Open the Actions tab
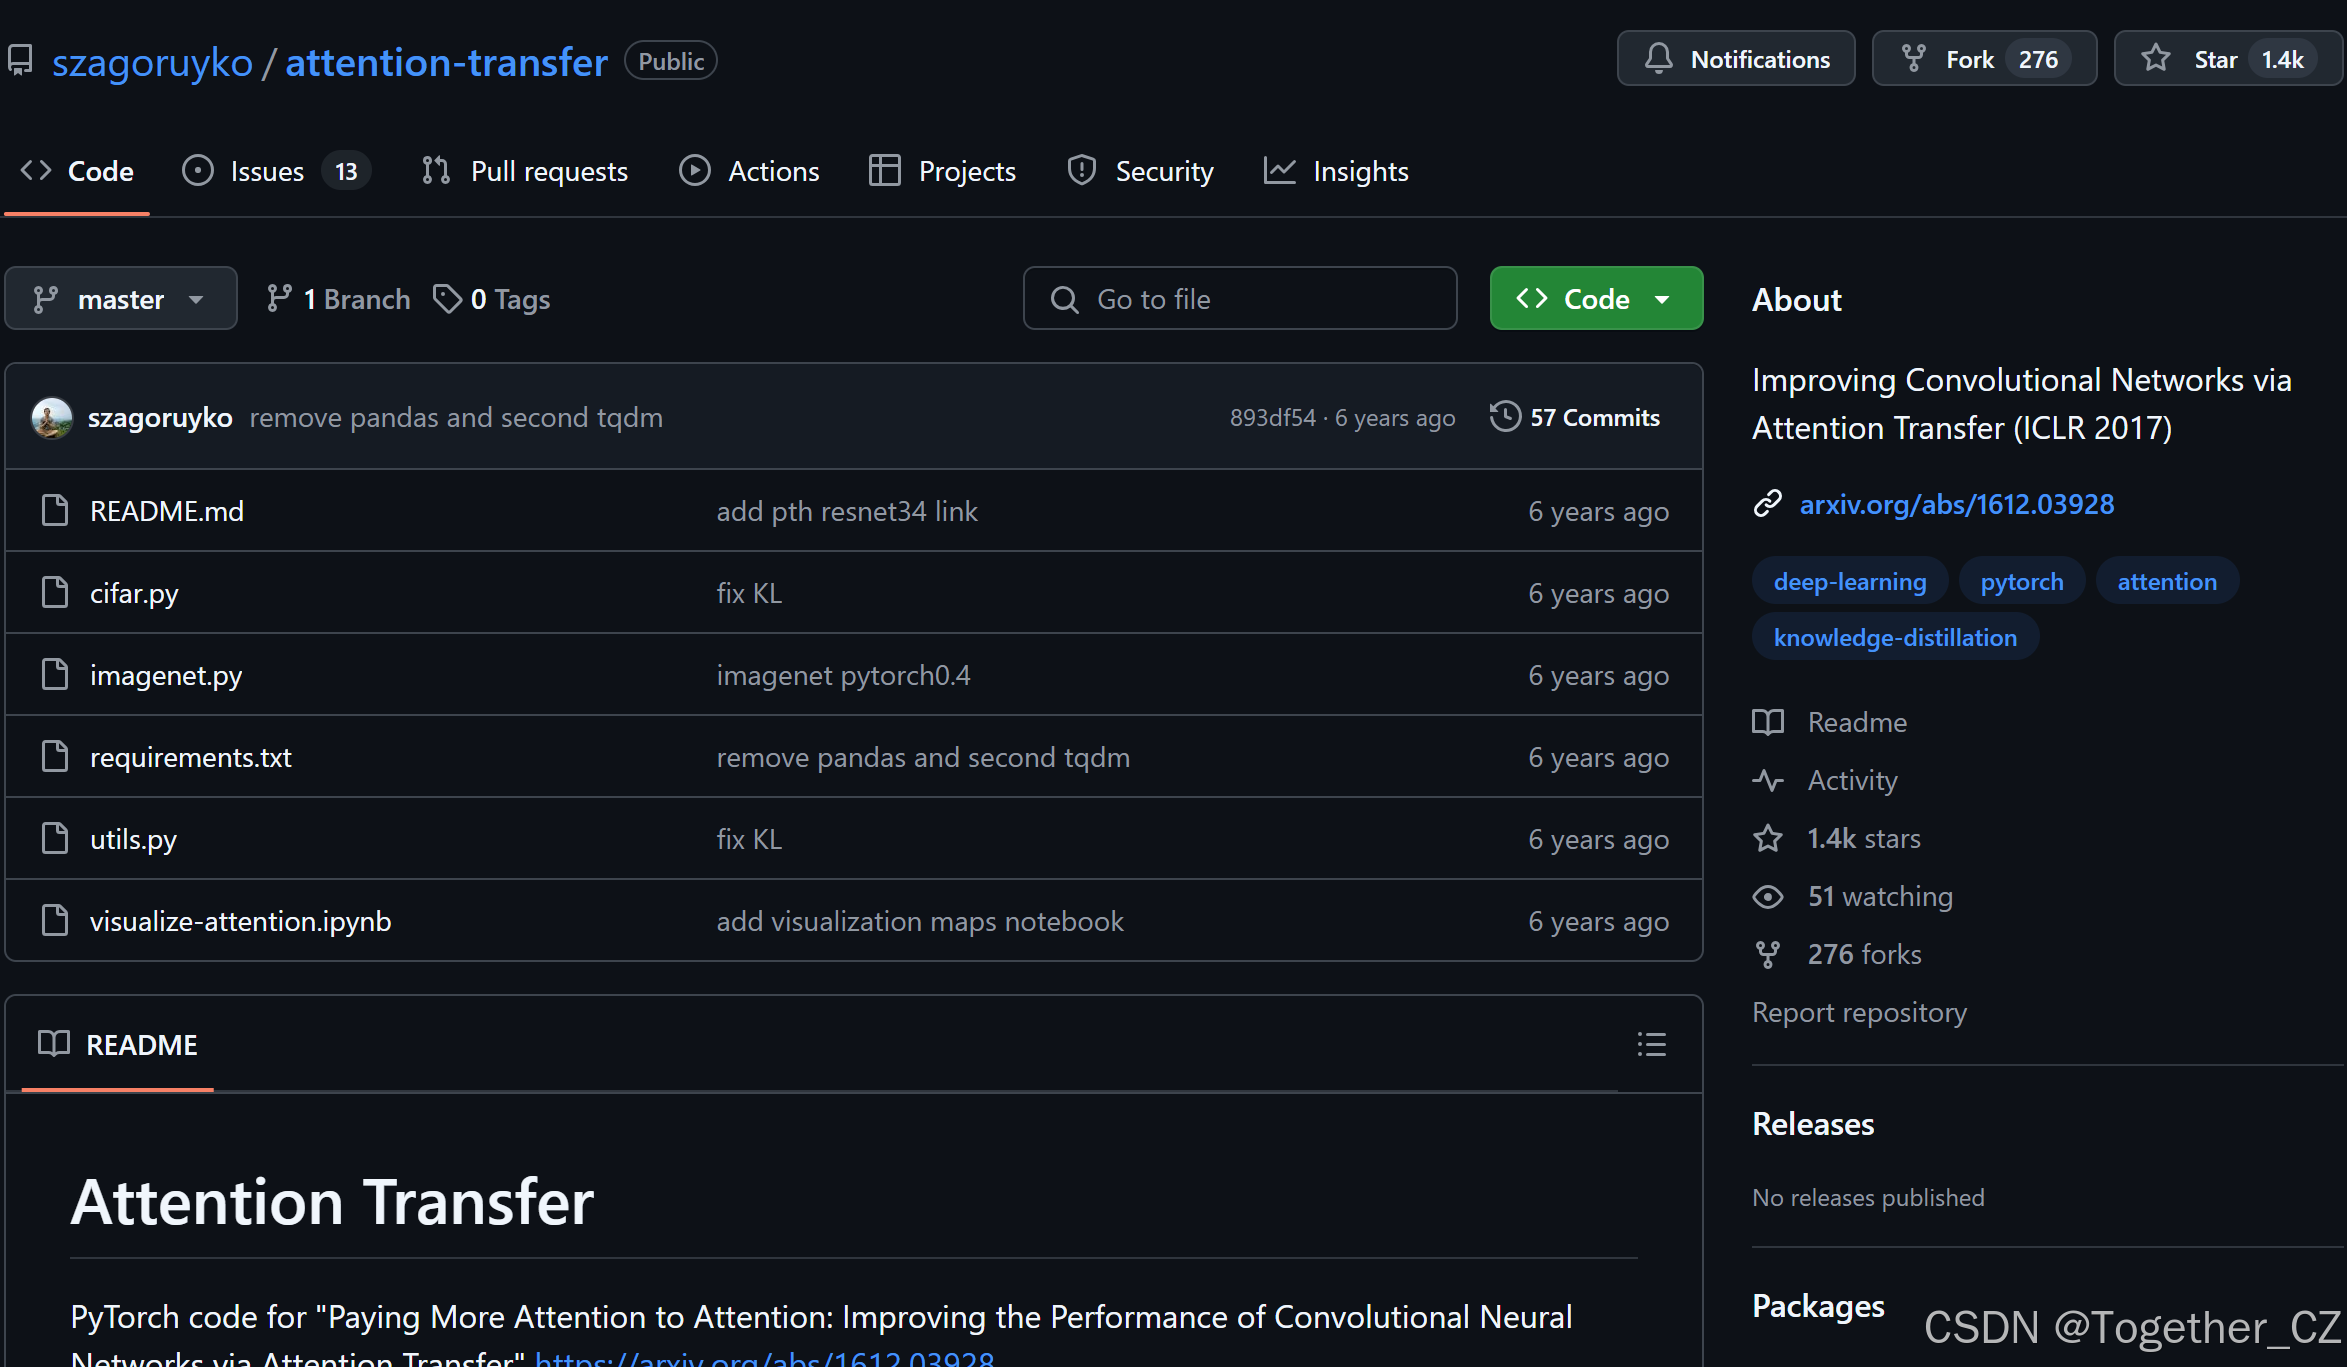Screen dimensions: 2347x1367 [x=749, y=171]
